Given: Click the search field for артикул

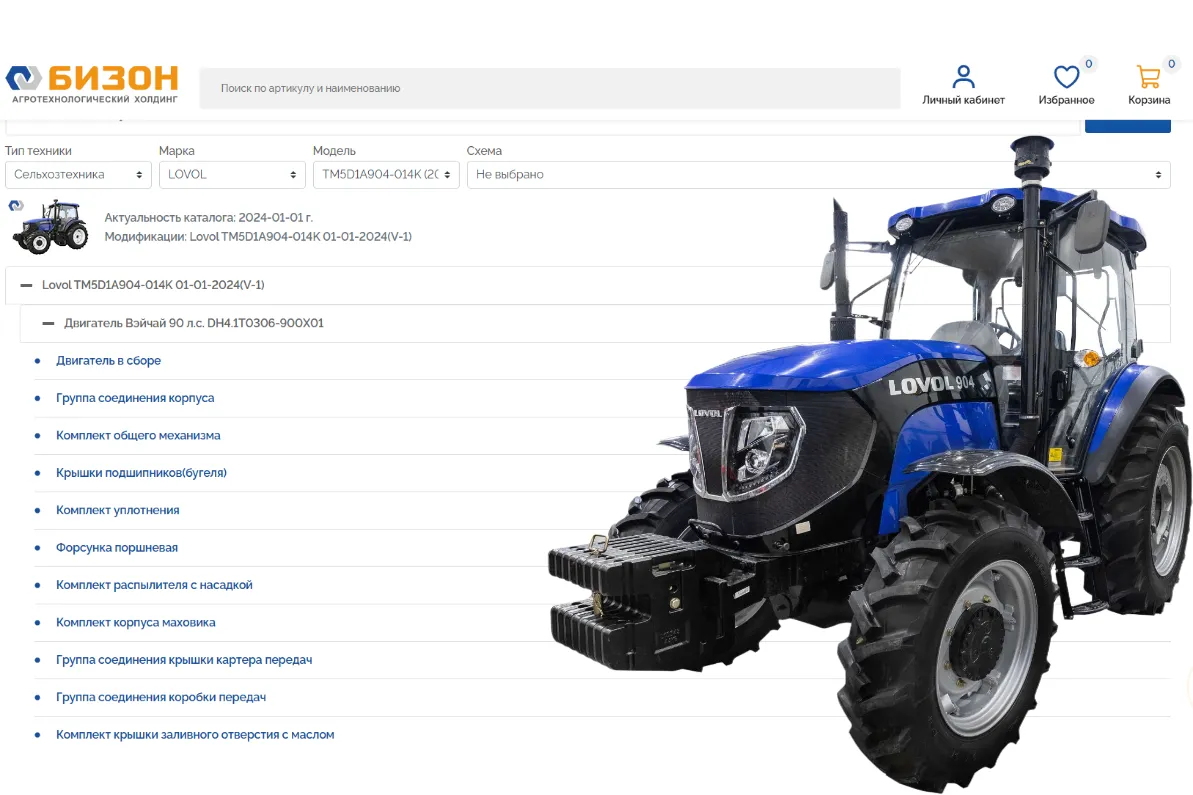Looking at the screenshot, I should [549, 88].
